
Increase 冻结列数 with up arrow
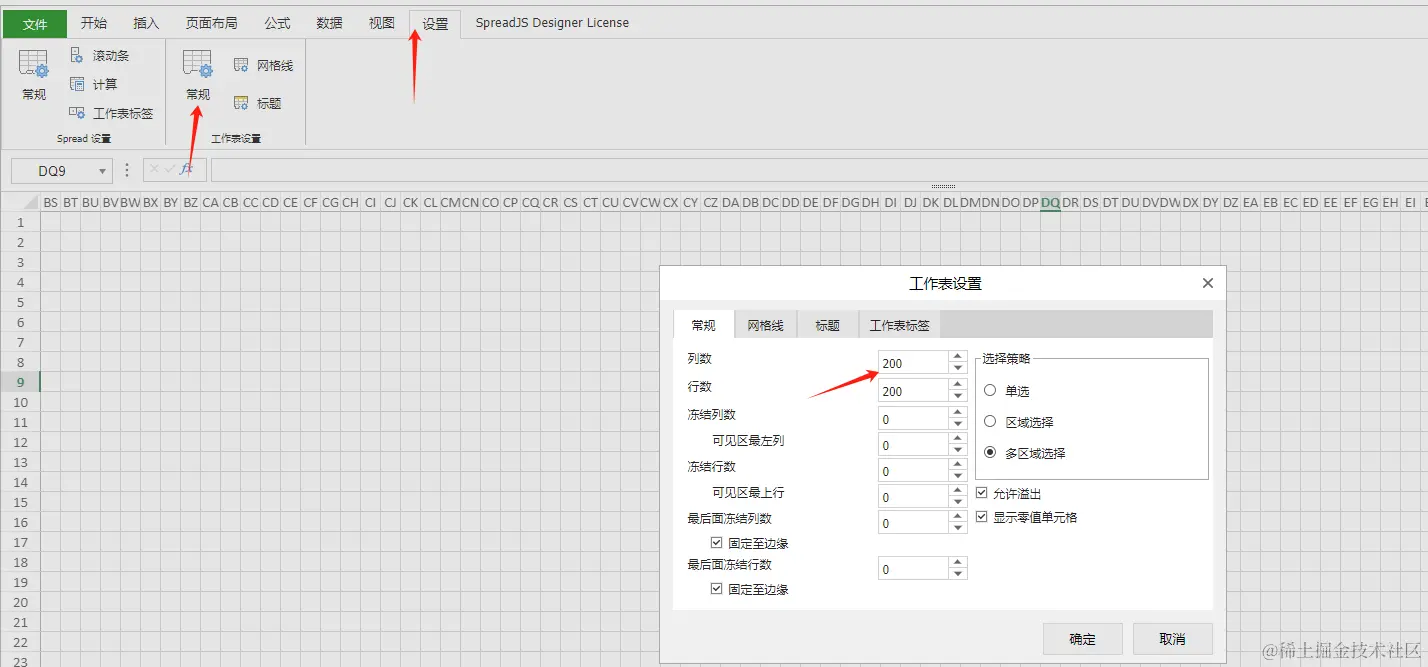tap(958, 413)
